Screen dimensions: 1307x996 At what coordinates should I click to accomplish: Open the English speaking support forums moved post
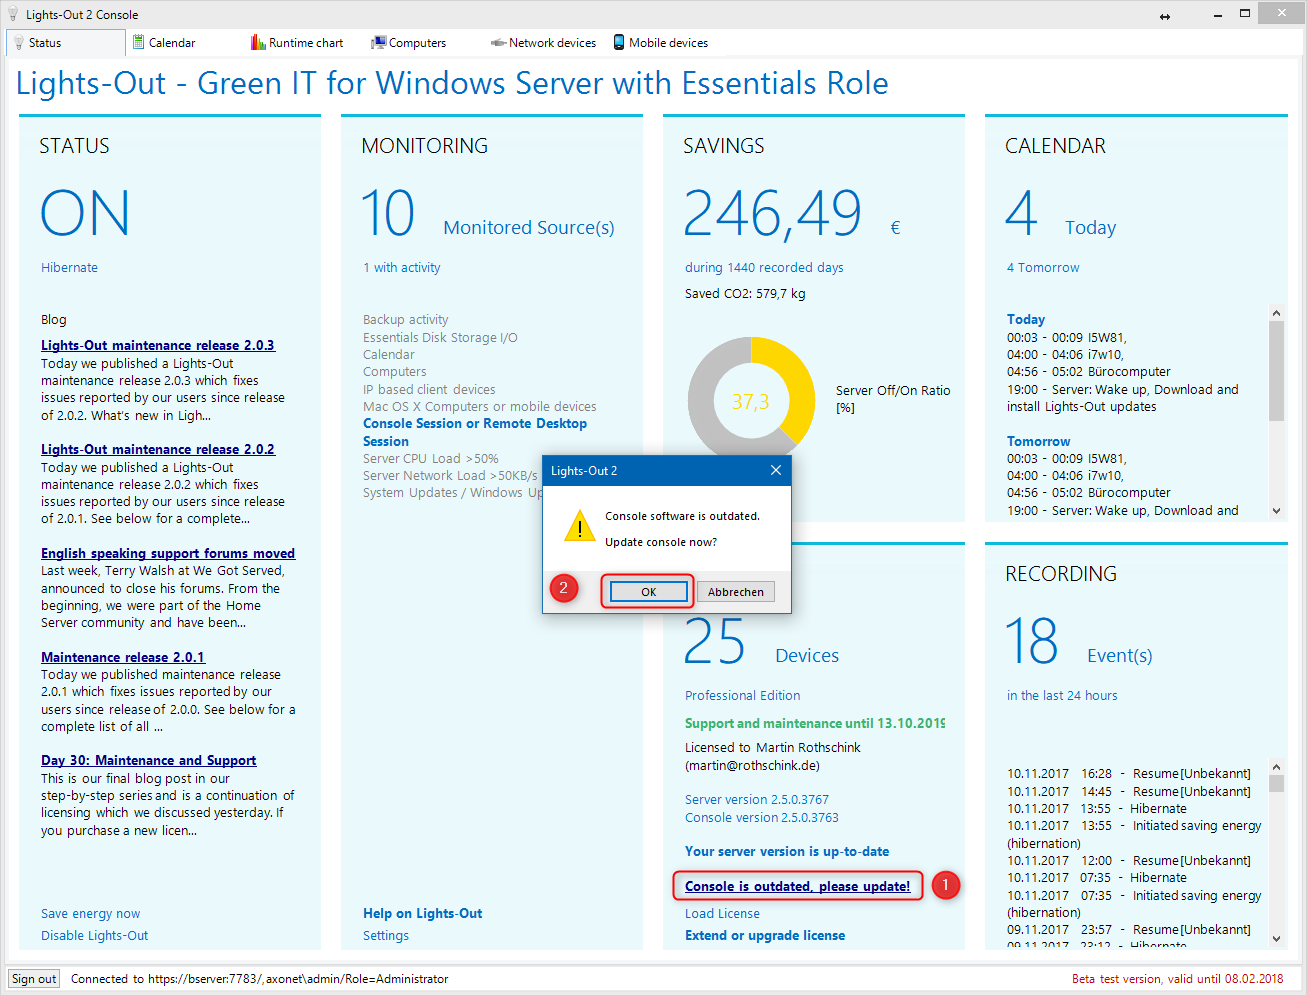coord(168,553)
